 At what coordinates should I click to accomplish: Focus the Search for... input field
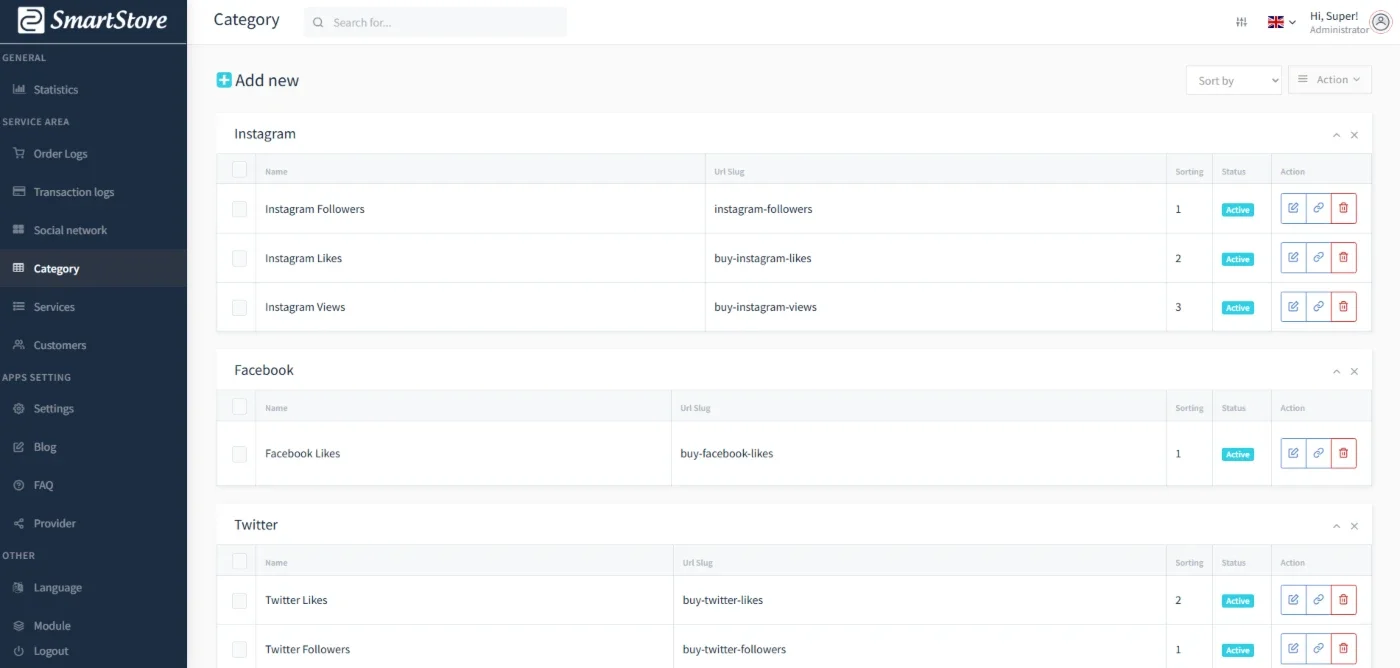435,22
